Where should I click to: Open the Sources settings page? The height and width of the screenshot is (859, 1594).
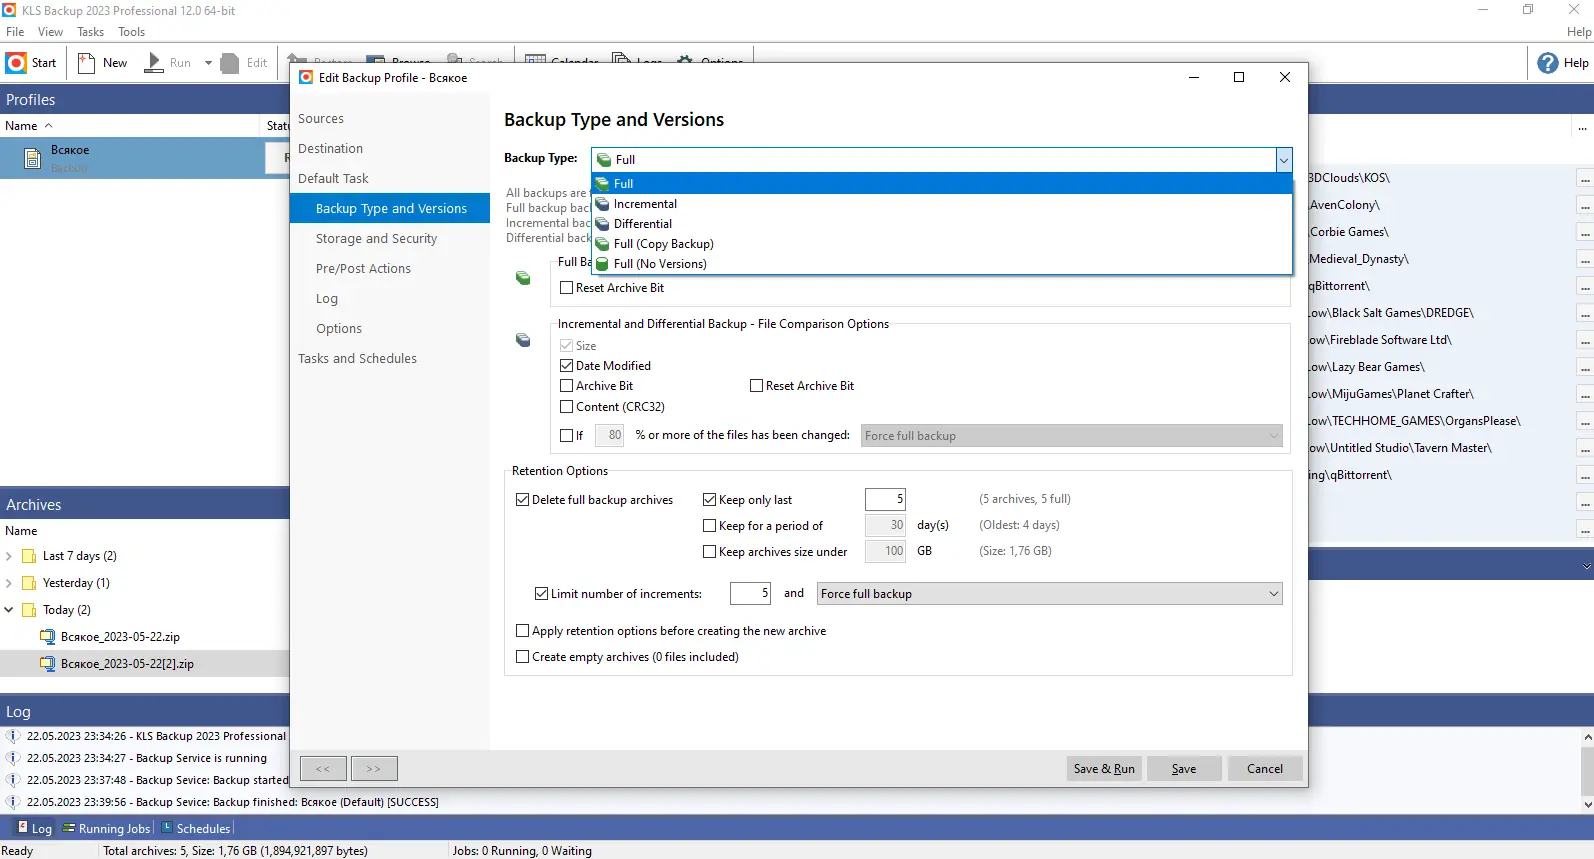click(x=321, y=119)
